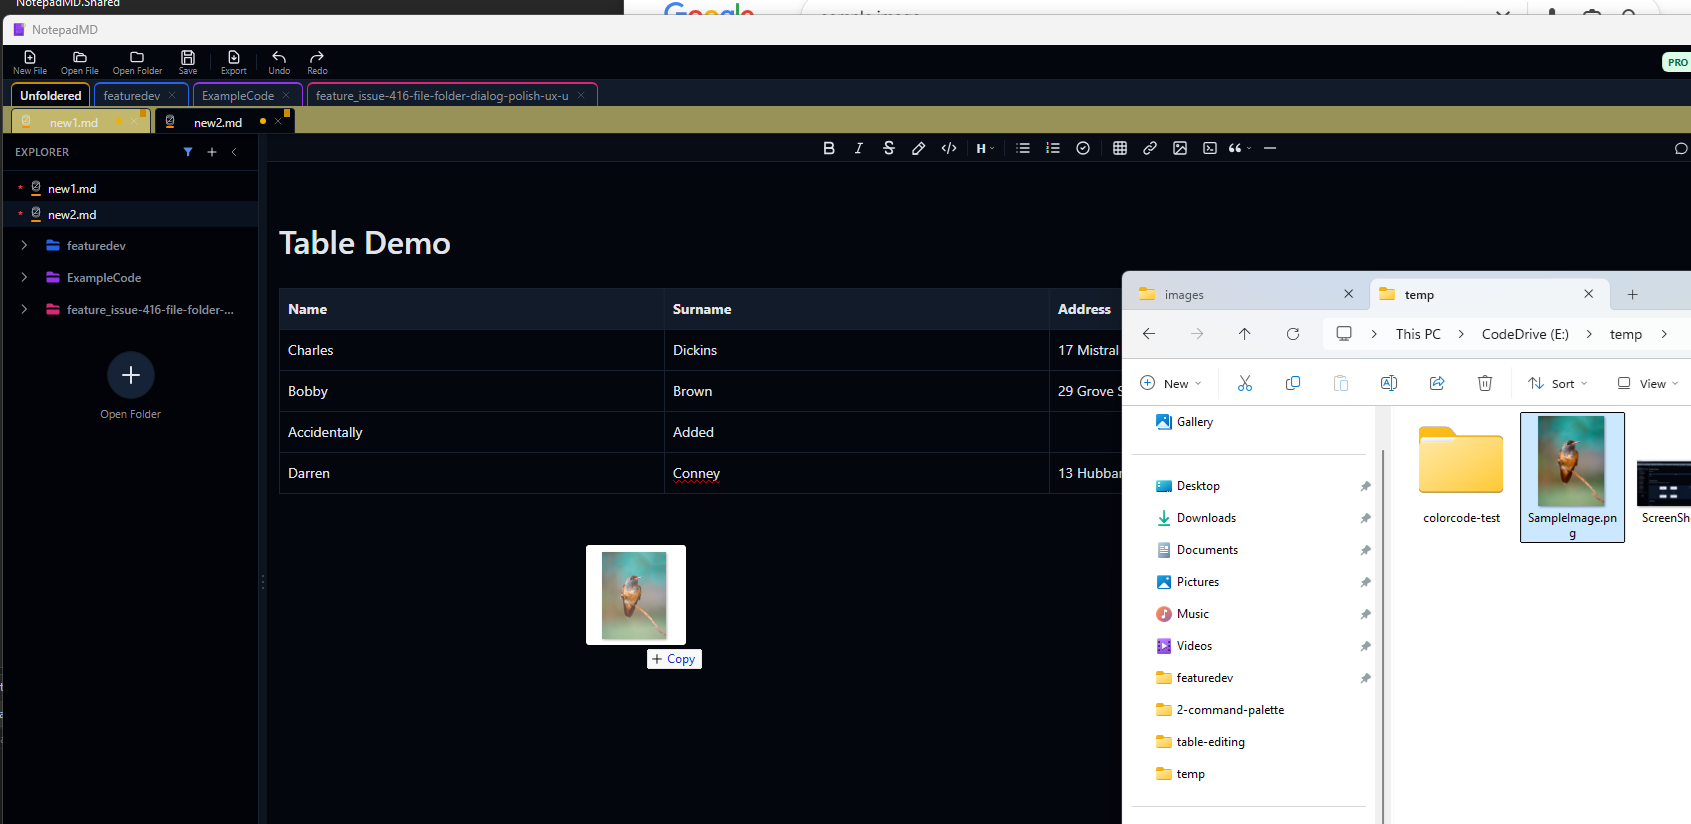
Task: Insert a numbered list
Action: [x=1053, y=148]
